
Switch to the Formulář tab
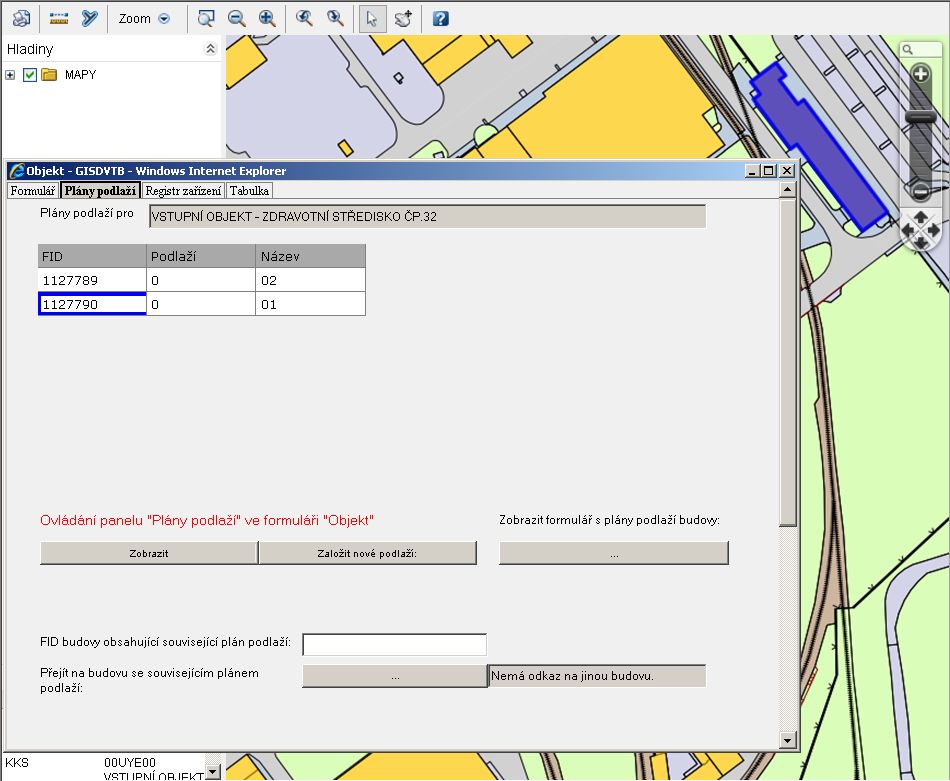coord(33,191)
